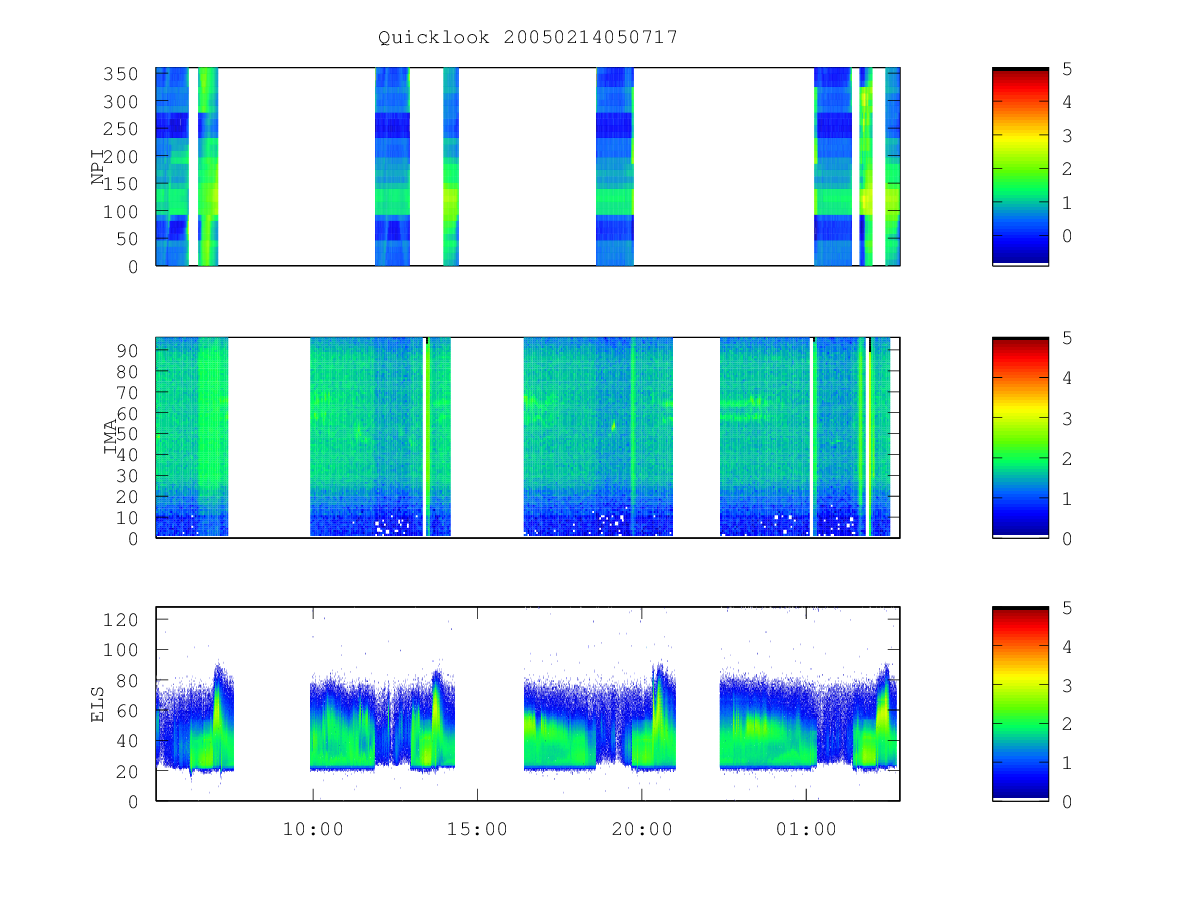Click the NPI panel color bar
The image size is (1200, 900).
[x=1020, y=167]
